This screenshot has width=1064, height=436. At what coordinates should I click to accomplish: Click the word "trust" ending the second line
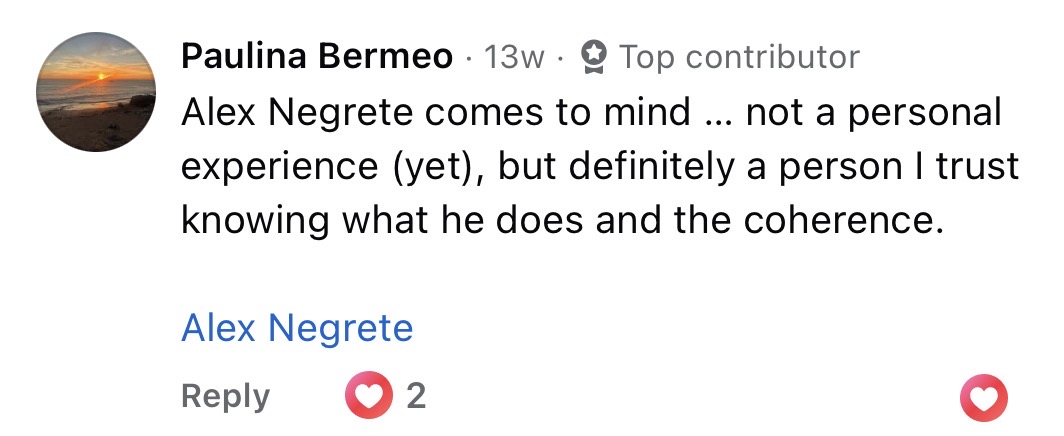(976, 167)
